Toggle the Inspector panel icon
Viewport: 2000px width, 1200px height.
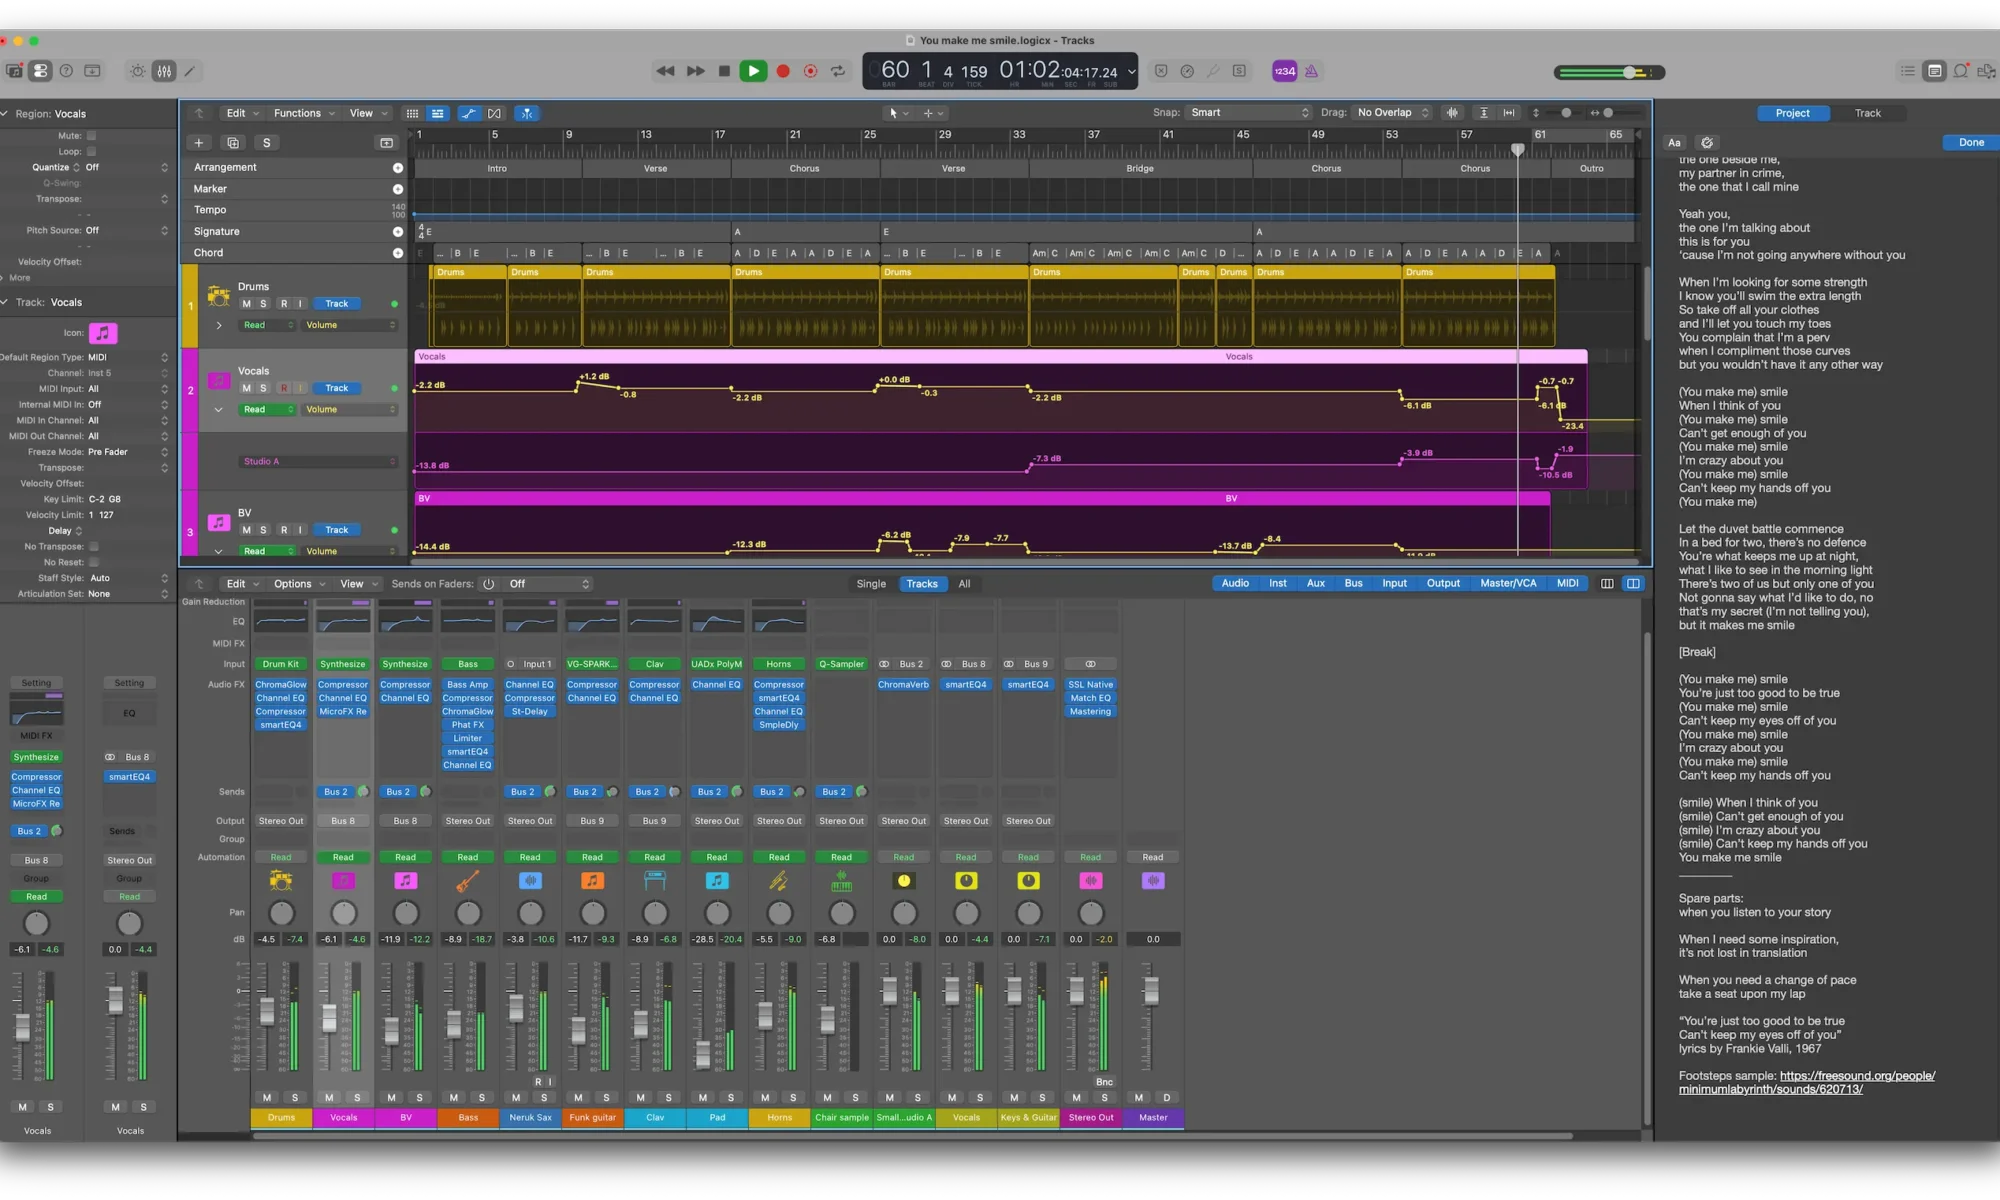(x=40, y=71)
